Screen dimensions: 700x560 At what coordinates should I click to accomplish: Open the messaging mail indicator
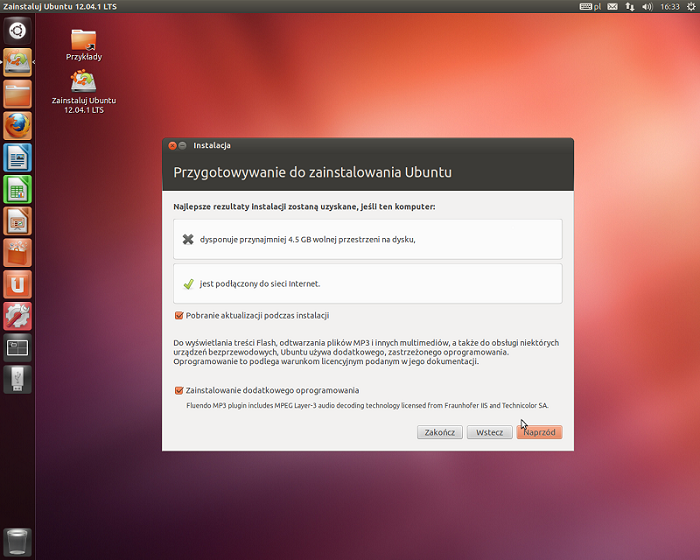coord(612,7)
